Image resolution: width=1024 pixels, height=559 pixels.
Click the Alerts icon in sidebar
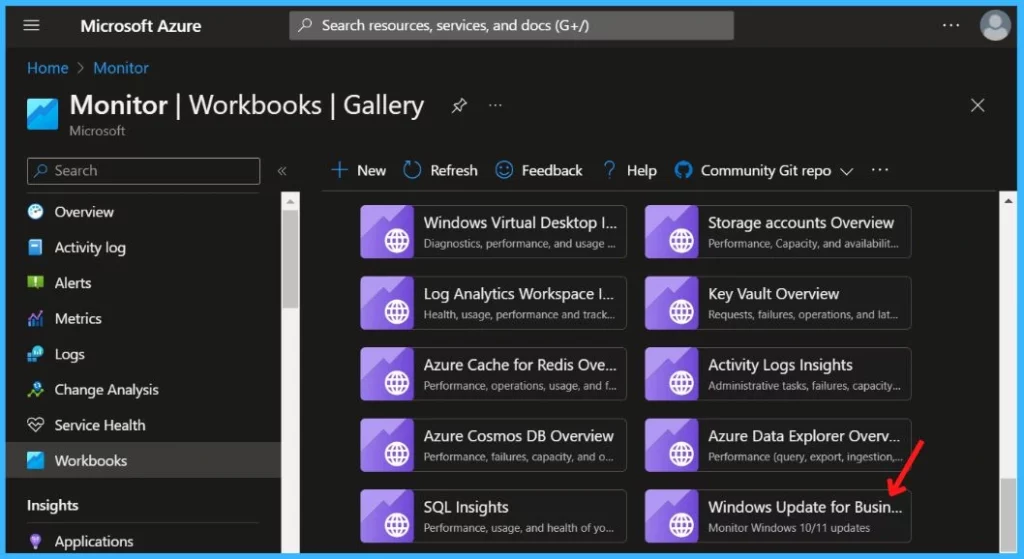pyautogui.click(x=35, y=282)
